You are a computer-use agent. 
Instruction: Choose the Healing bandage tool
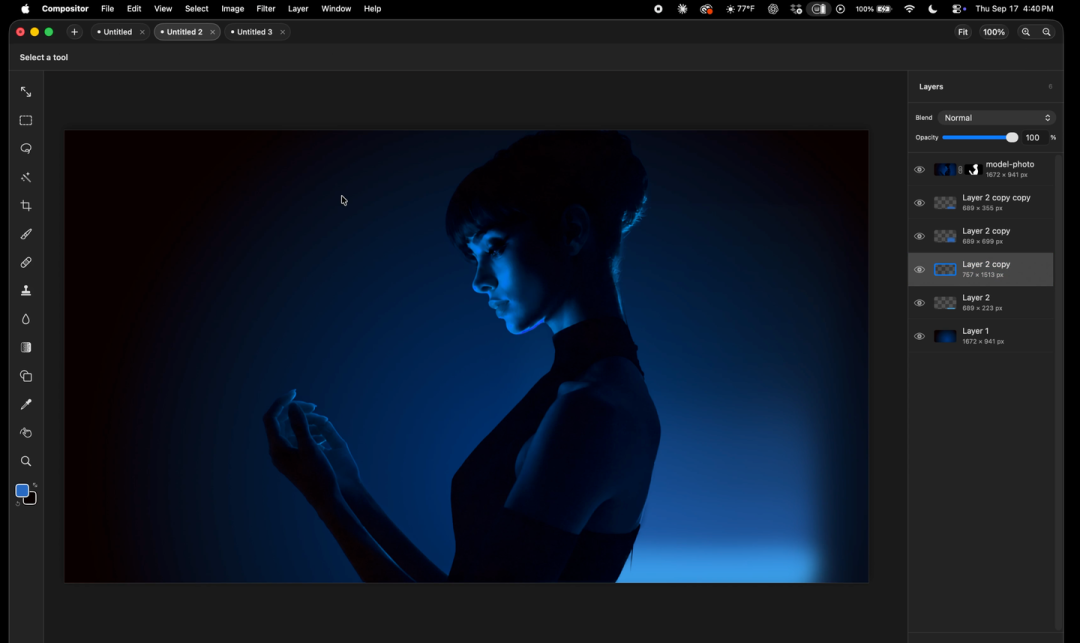(x=25, y=262)
